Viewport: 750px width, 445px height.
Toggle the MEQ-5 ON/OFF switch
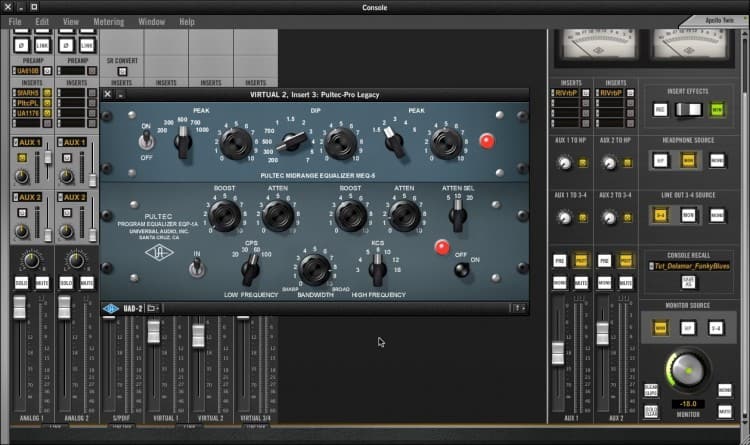146,141
